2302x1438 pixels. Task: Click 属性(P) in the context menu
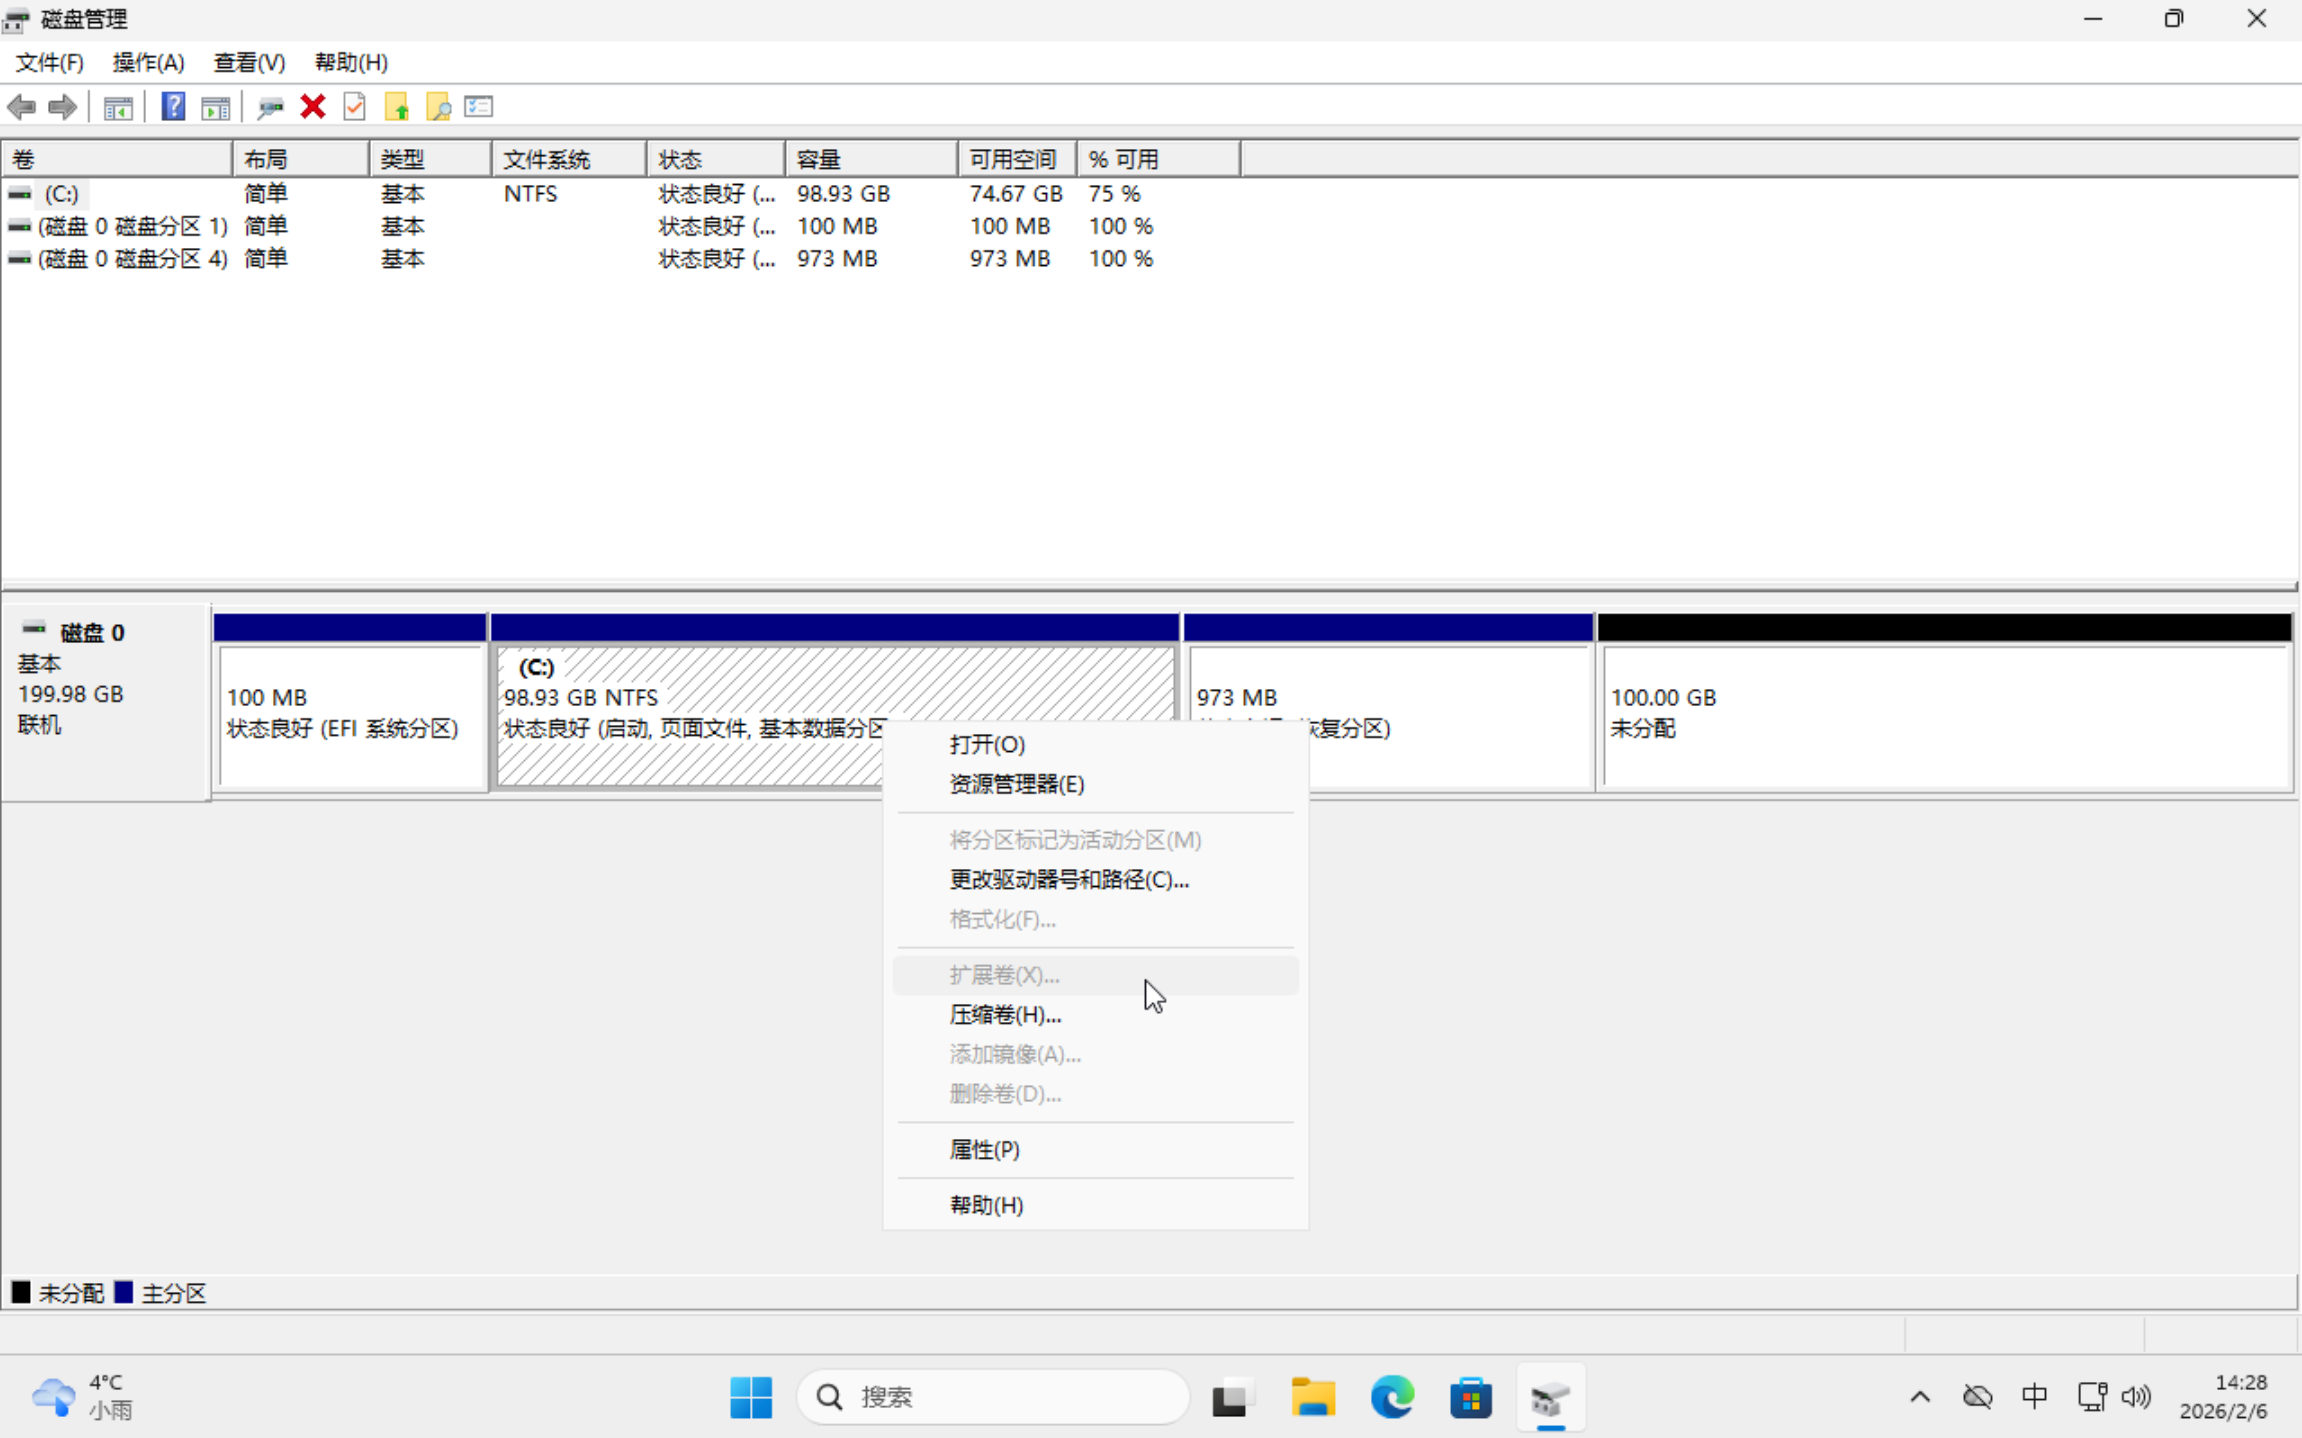[984, 1149]
